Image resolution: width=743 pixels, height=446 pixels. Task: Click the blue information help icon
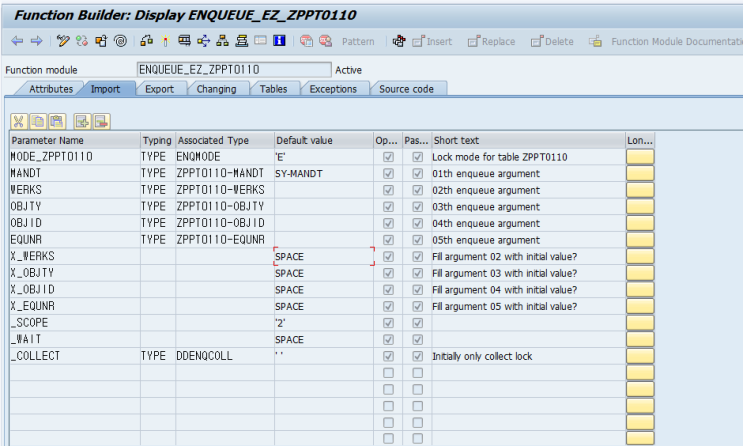pyautogui.click(x=279, y=41)
